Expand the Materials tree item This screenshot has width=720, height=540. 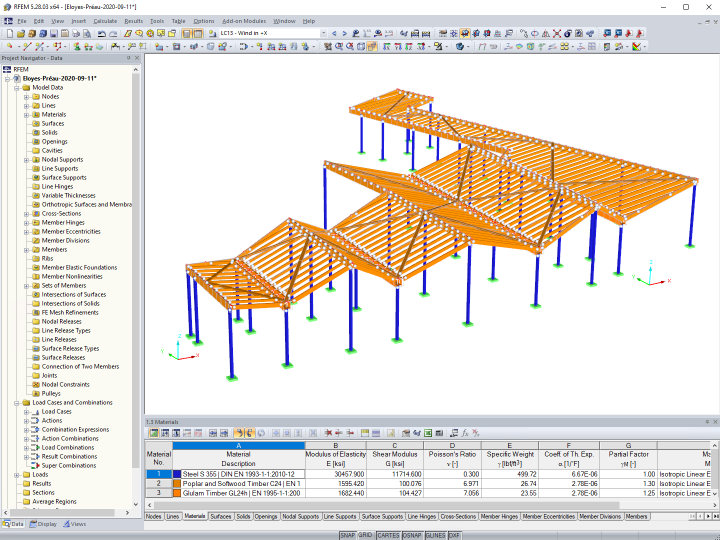coord(27,115)
